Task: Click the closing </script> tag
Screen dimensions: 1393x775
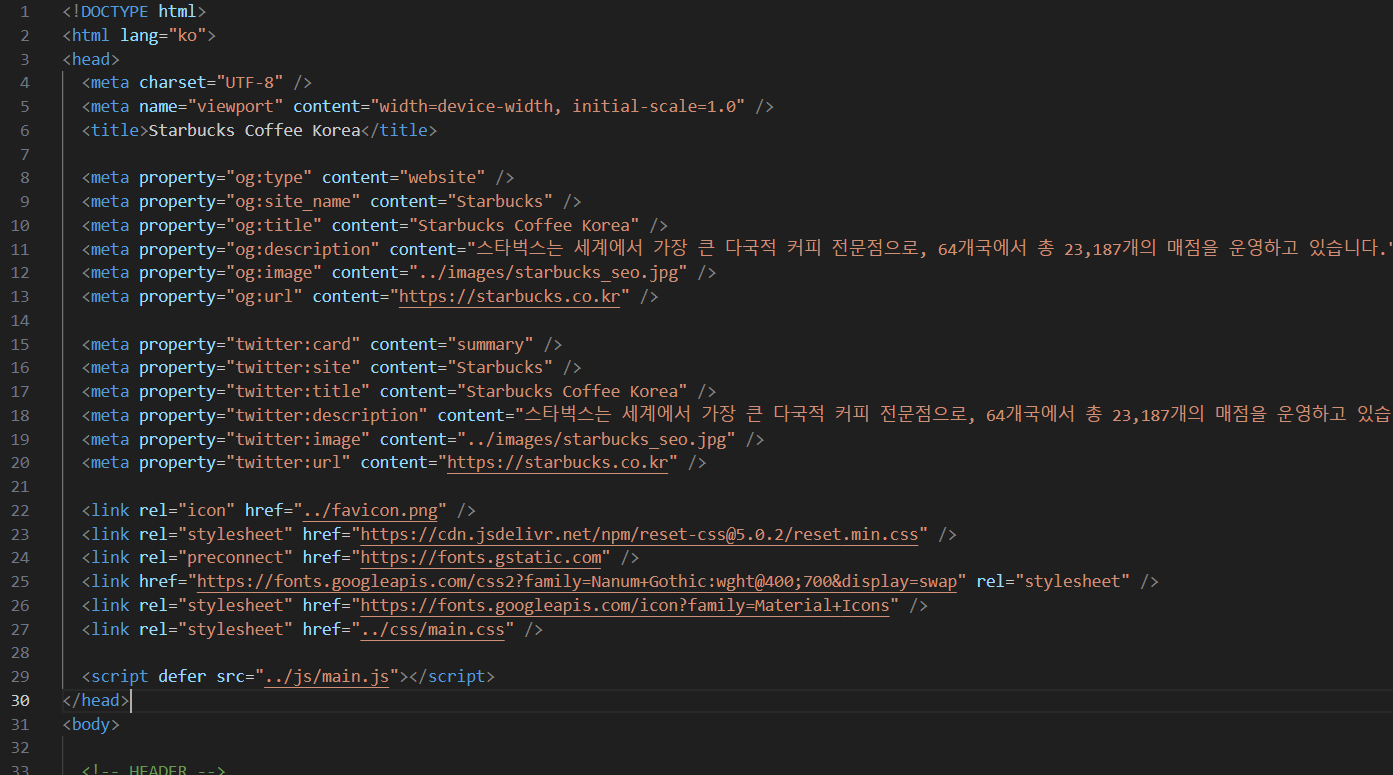Action: [x=452, y=677]
